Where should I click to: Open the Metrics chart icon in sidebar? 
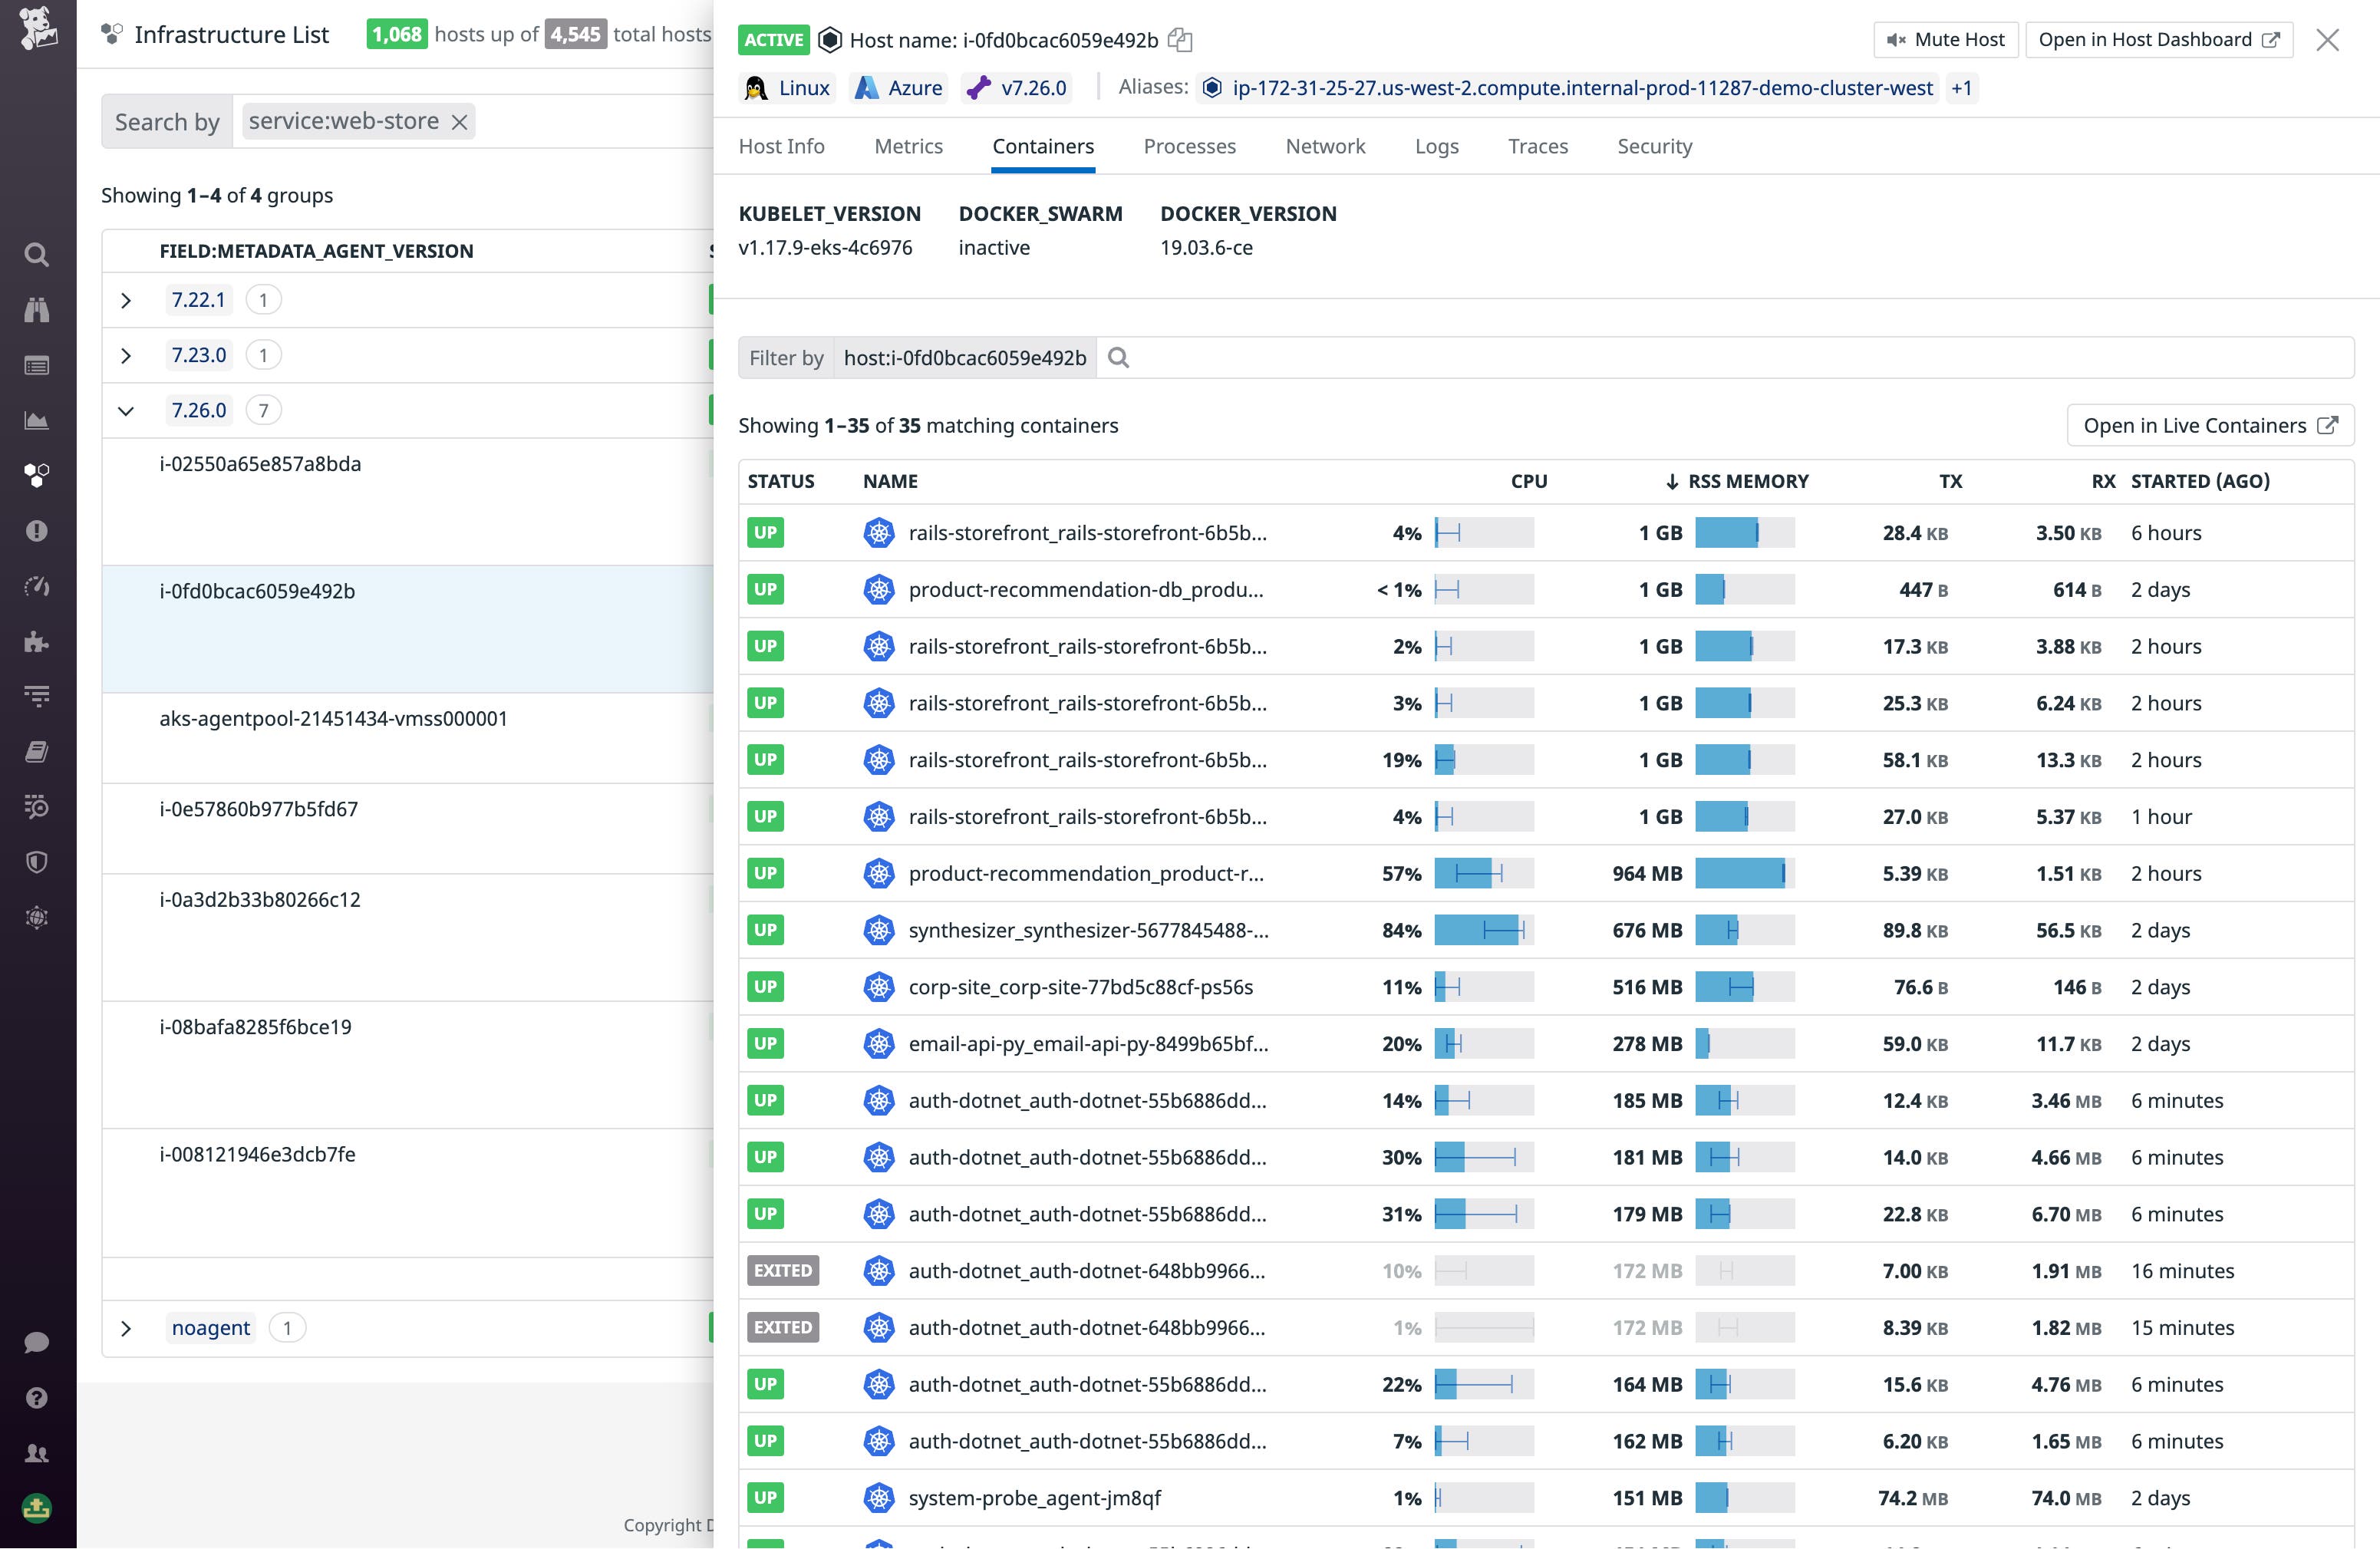coord(37,420)
